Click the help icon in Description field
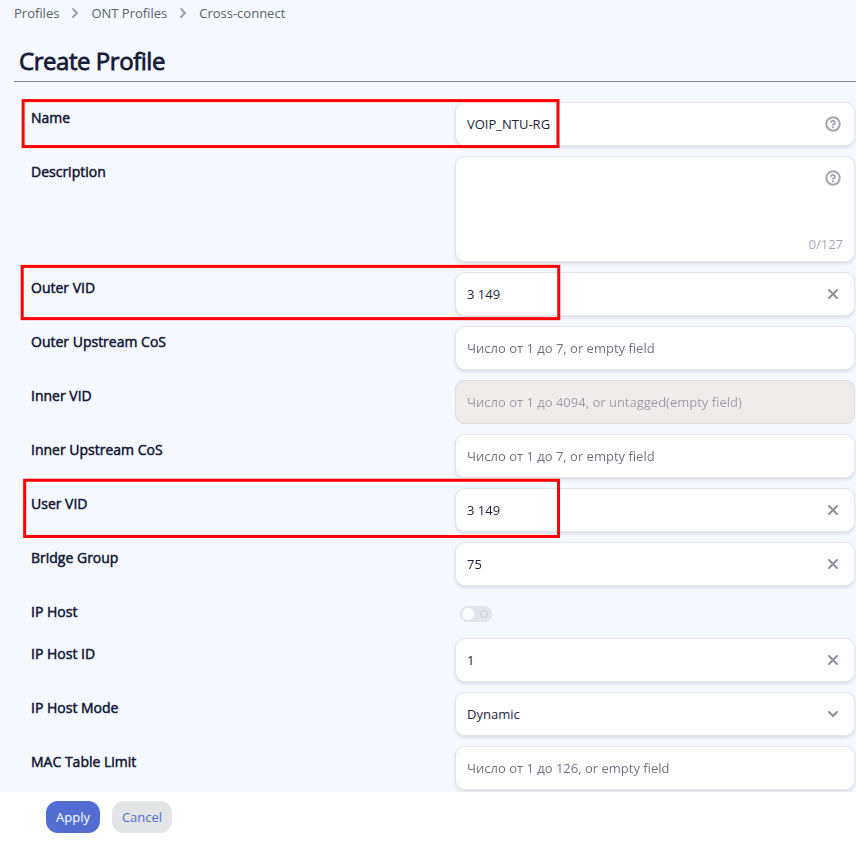Image resolution: width=856 pixels, height=842 pixels. pyautogui.click(x=832, y=178)
